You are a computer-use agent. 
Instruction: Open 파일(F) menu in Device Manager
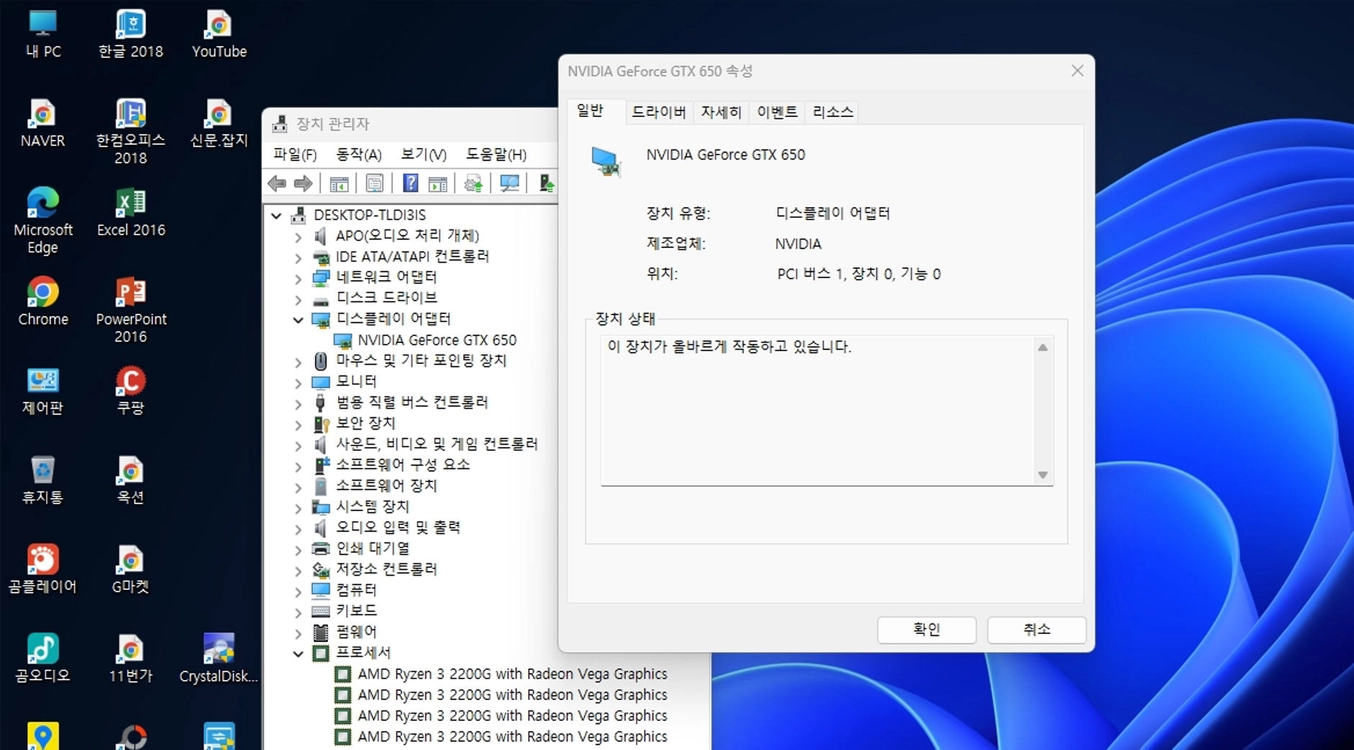(295, 154)
